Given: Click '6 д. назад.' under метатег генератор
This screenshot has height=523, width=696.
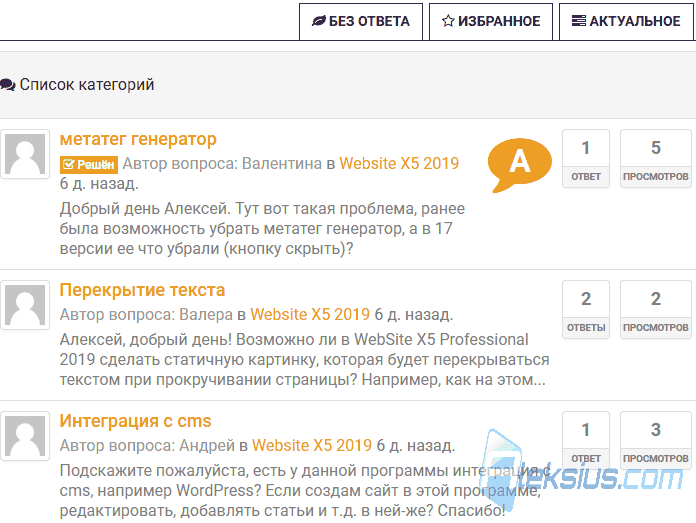Looking at the screenshot, I should (x=99, y=183).
